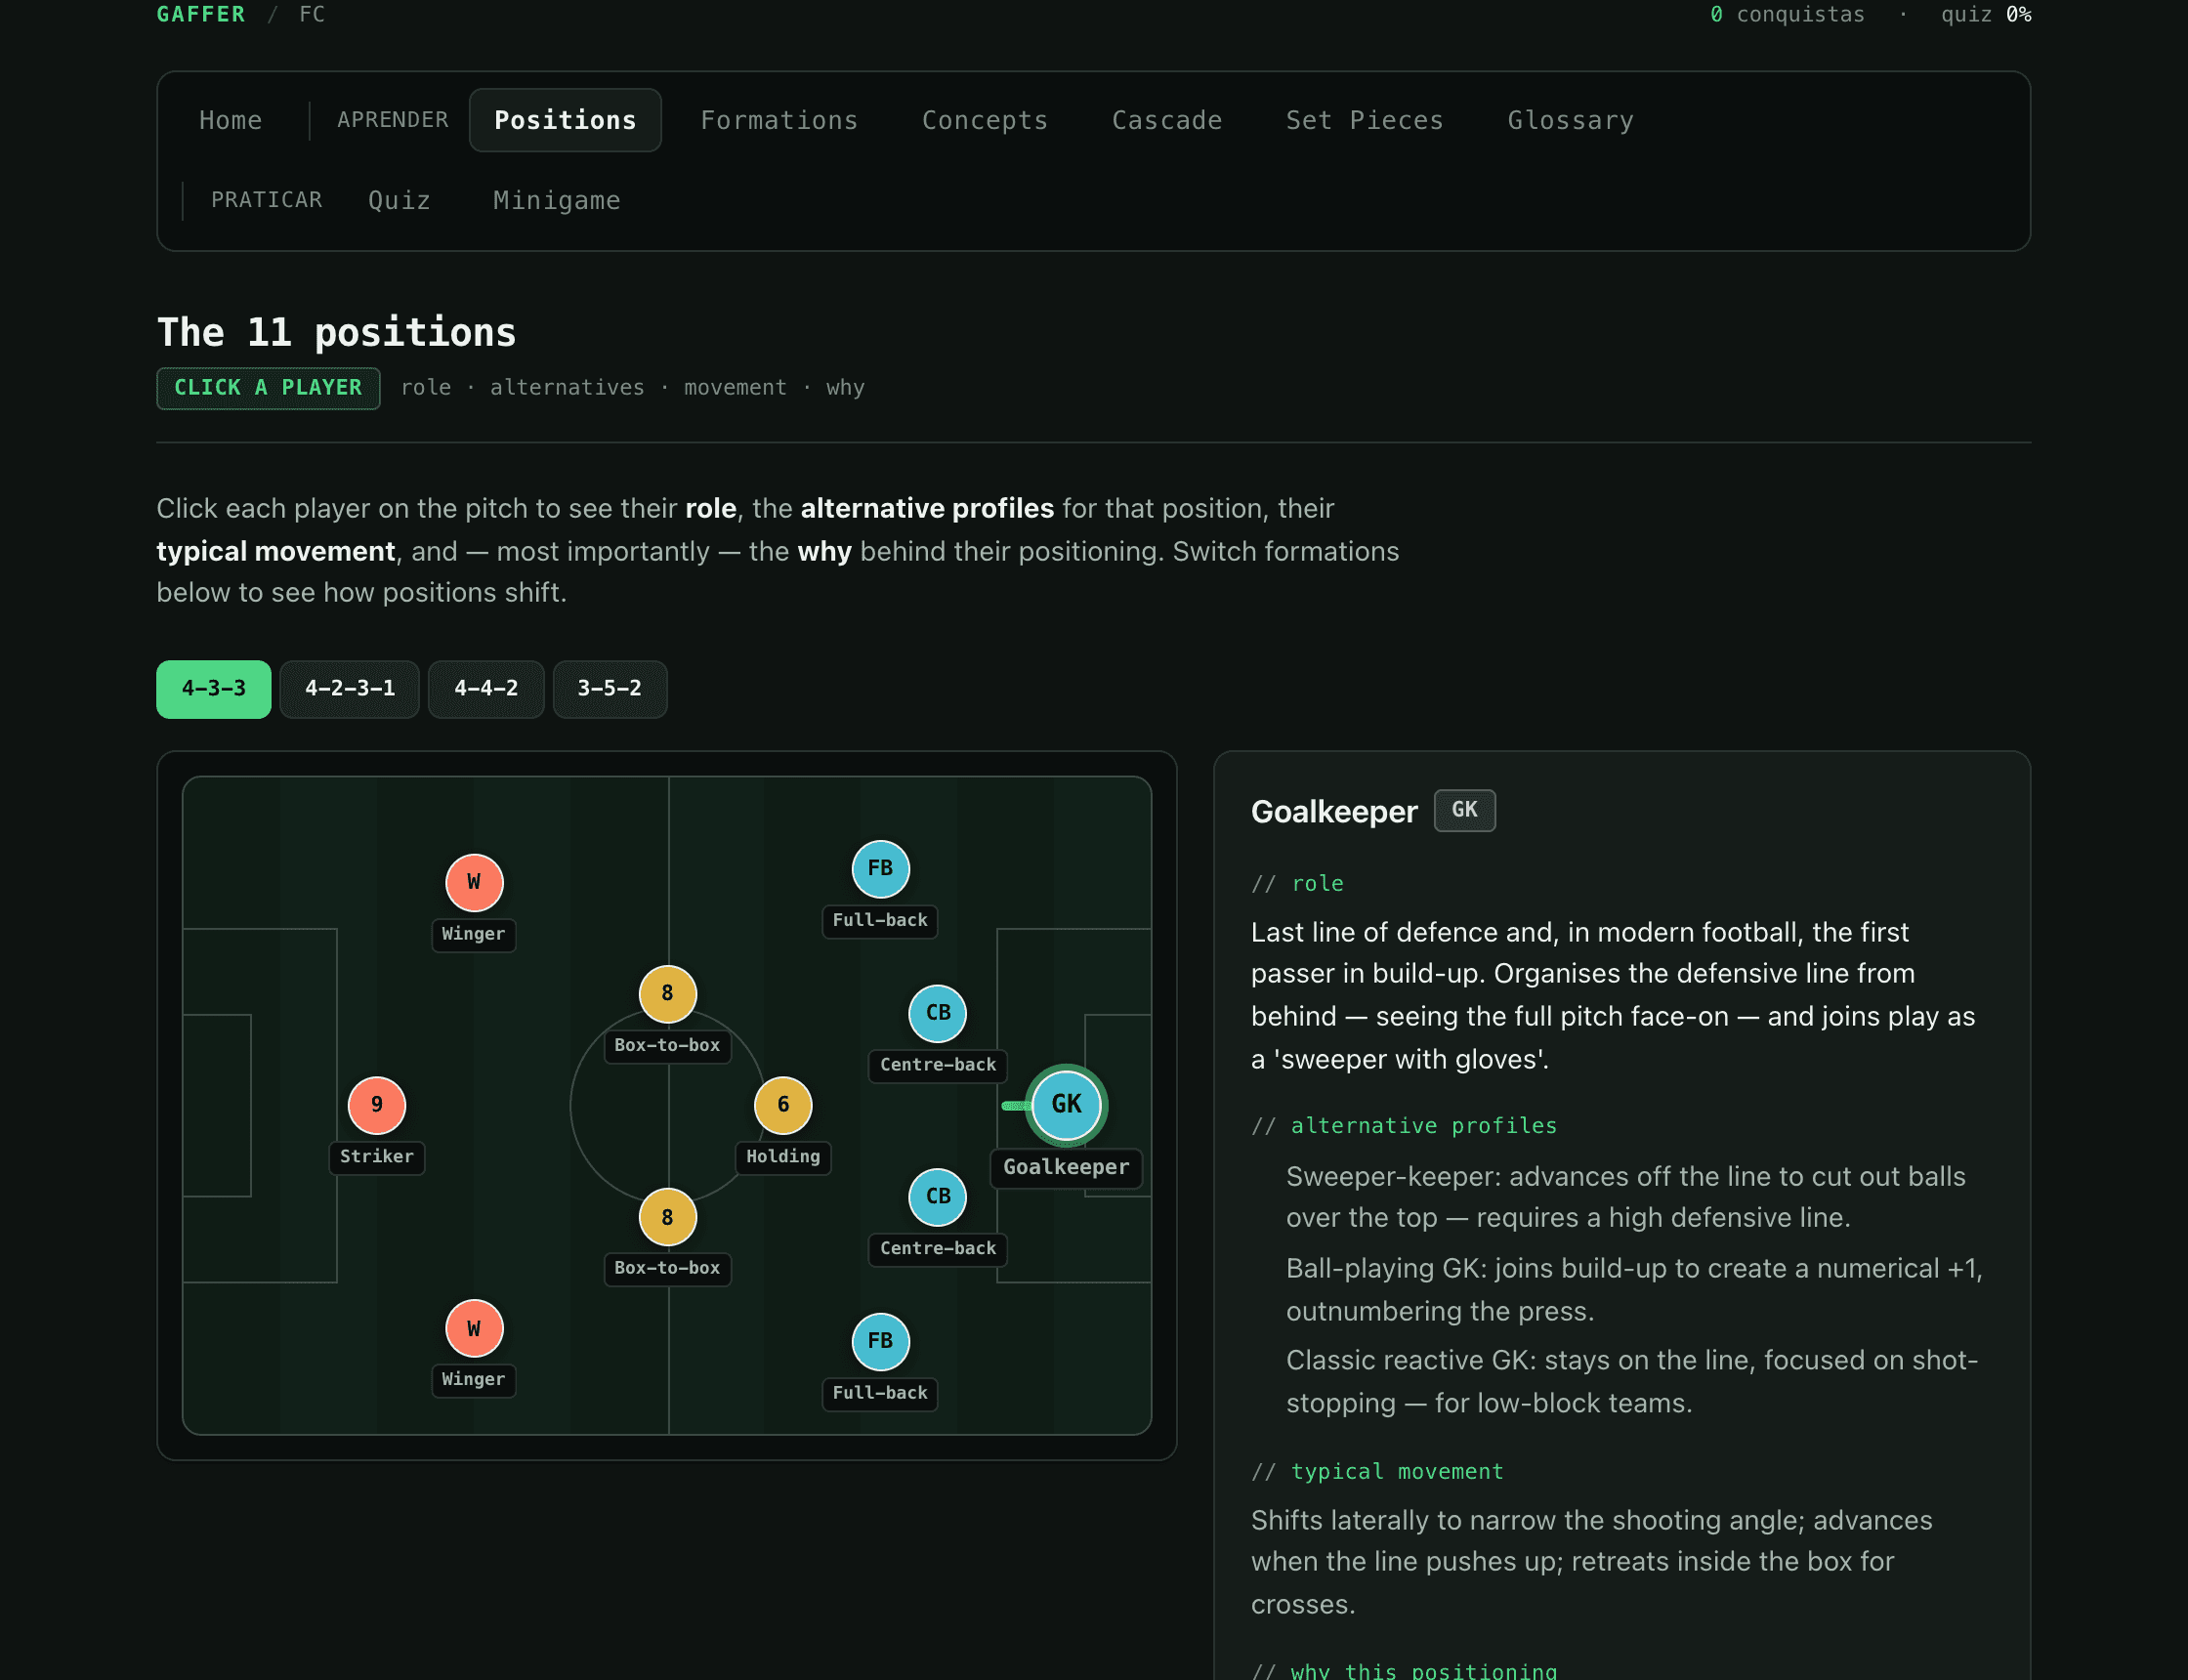Select the Striker number 9 marker
2188x1680 pixels.
click(x=377, y=1105)
